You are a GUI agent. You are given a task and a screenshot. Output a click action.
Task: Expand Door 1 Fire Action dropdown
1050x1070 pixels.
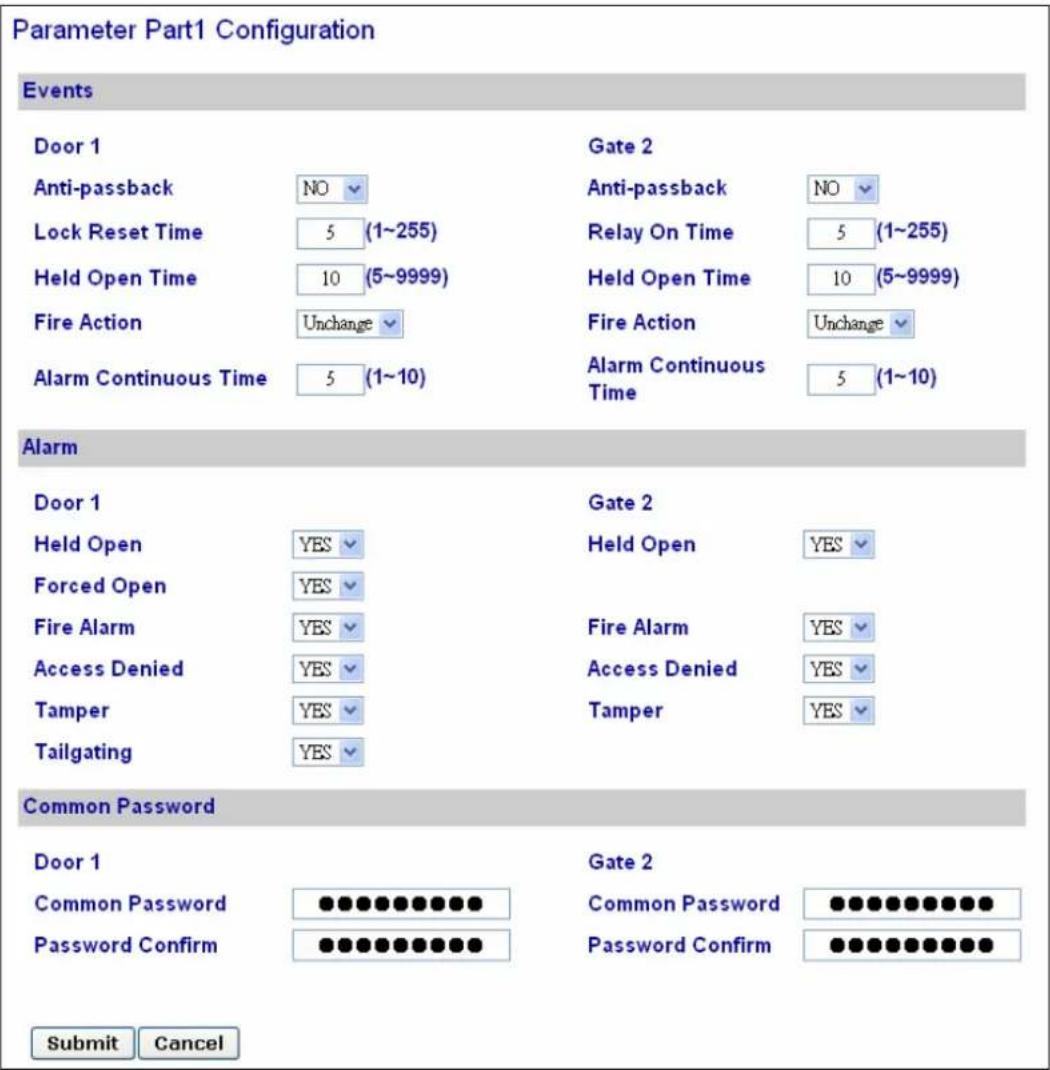click(349, 323)
